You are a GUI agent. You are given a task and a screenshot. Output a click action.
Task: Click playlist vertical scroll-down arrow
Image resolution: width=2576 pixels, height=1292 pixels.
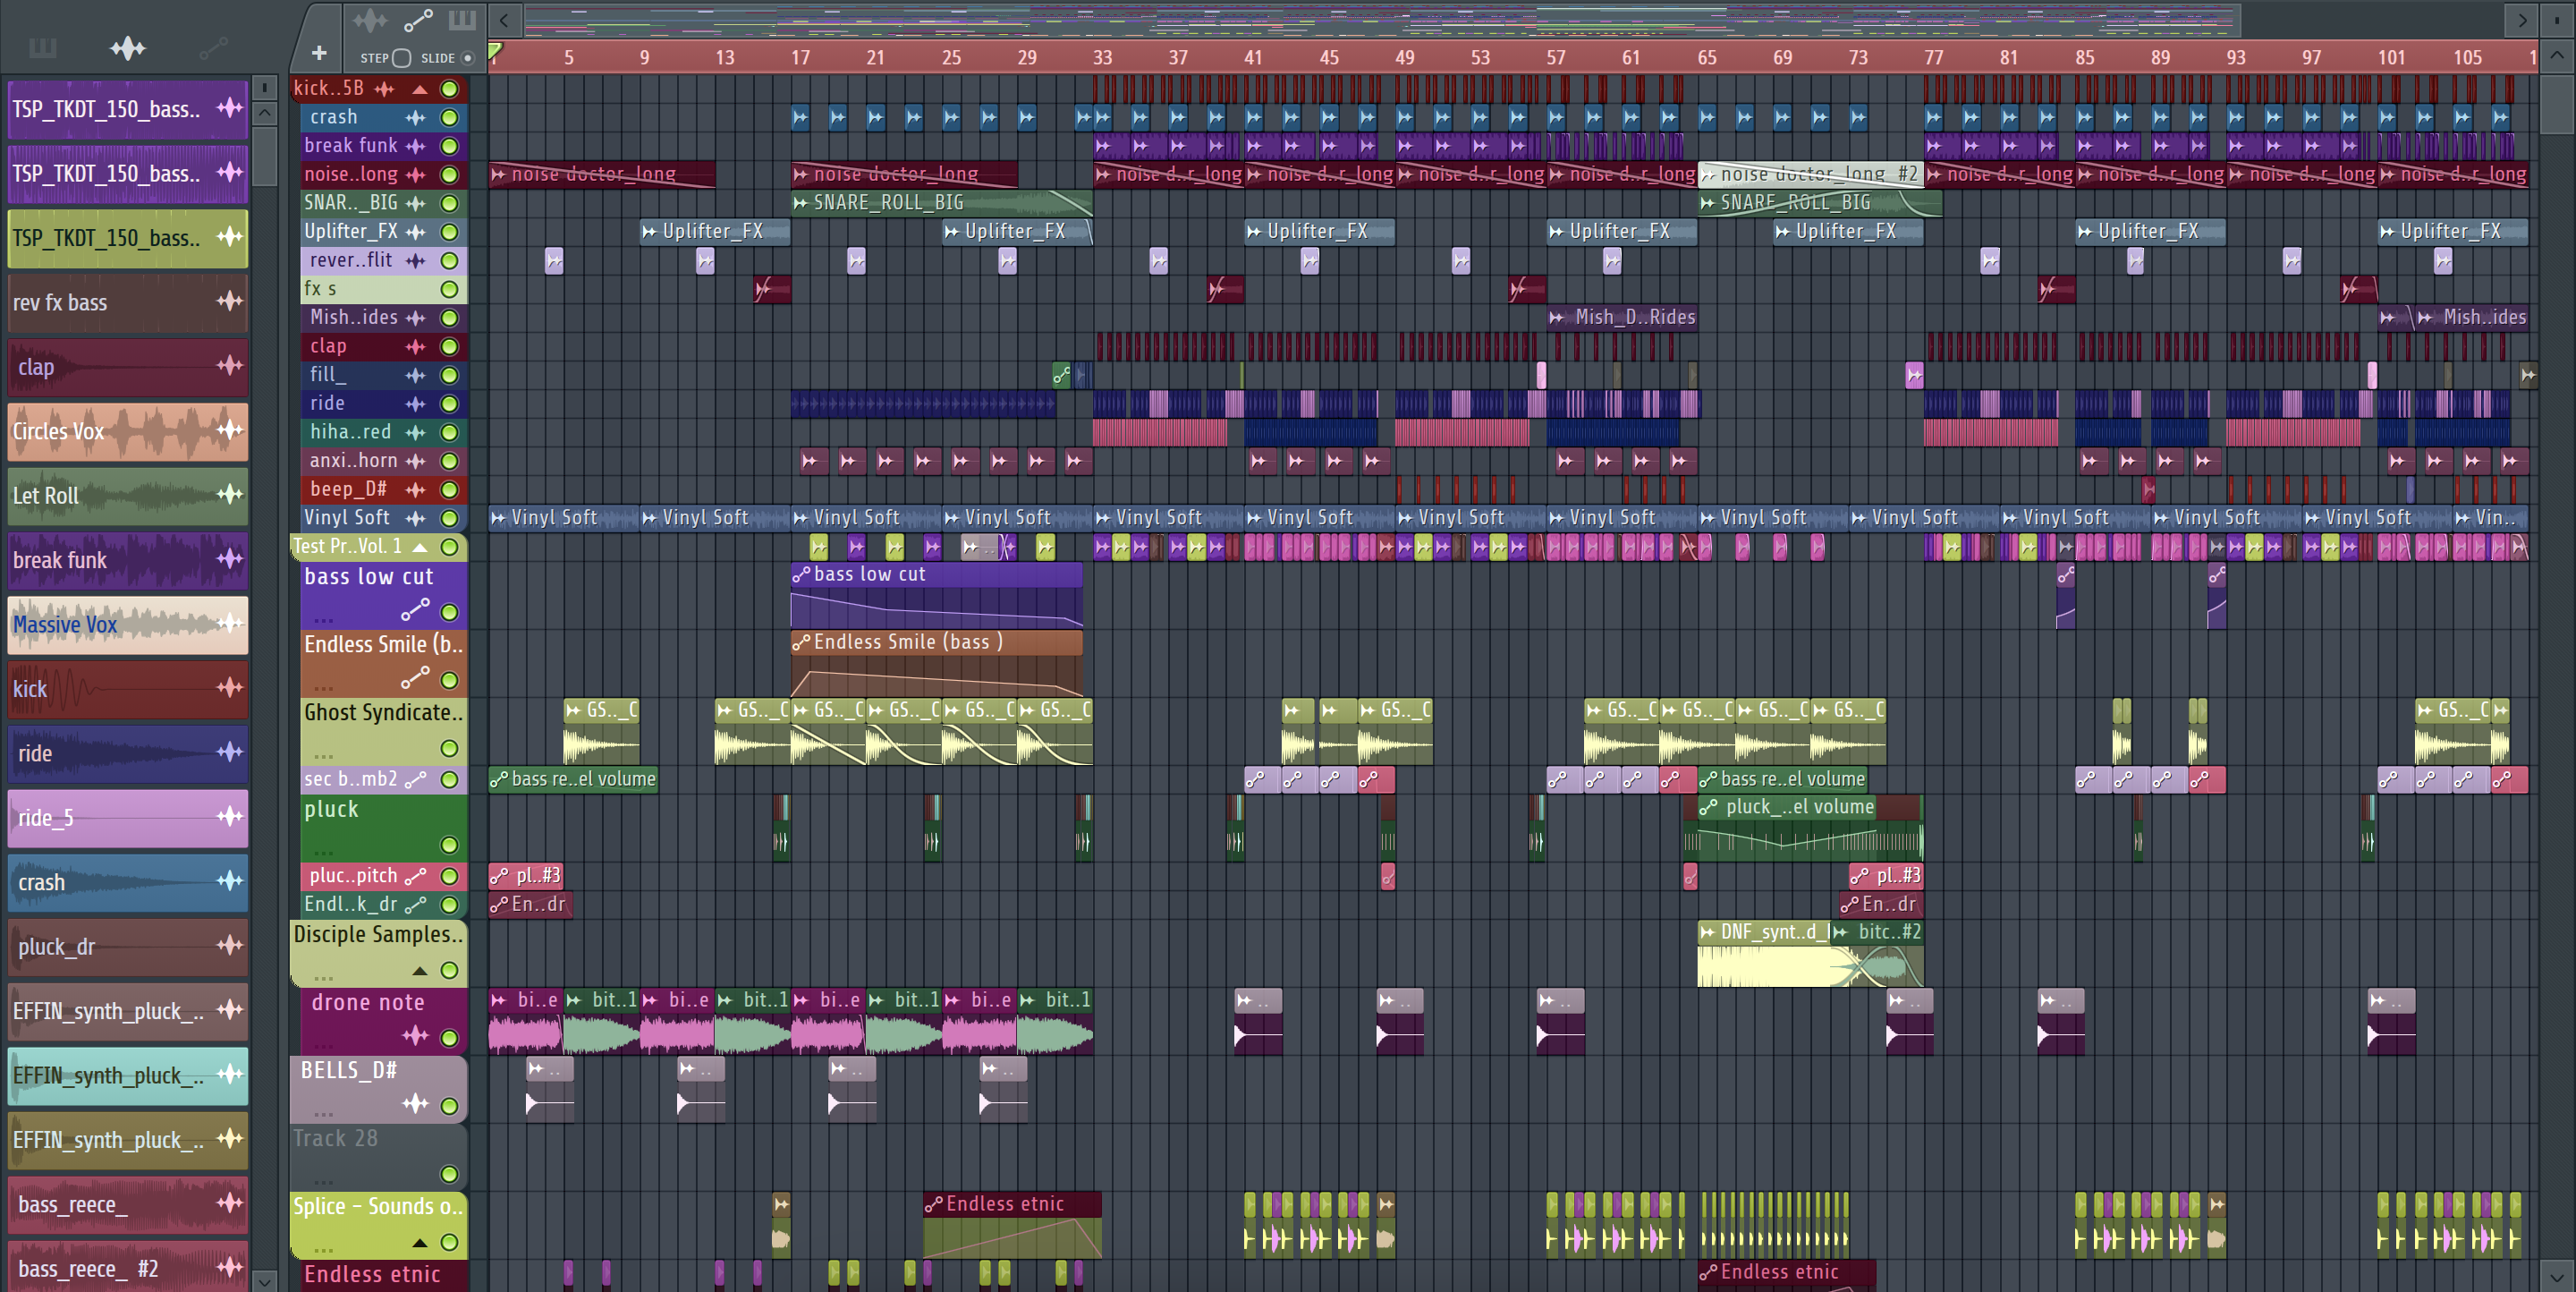coord(2557,1277)
